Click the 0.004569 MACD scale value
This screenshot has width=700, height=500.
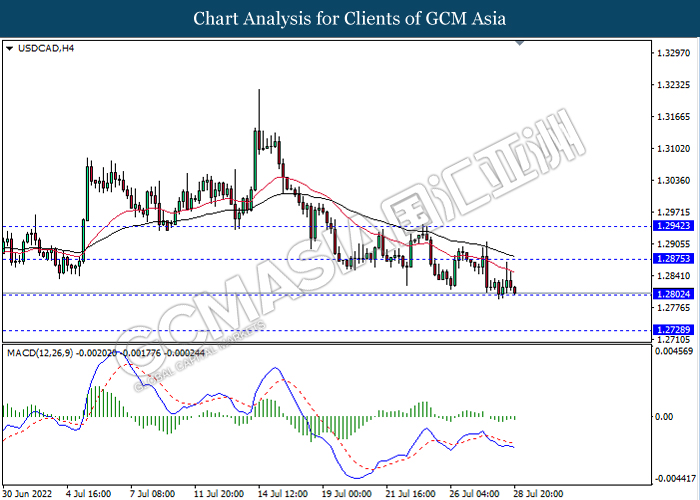coord(674,351)
